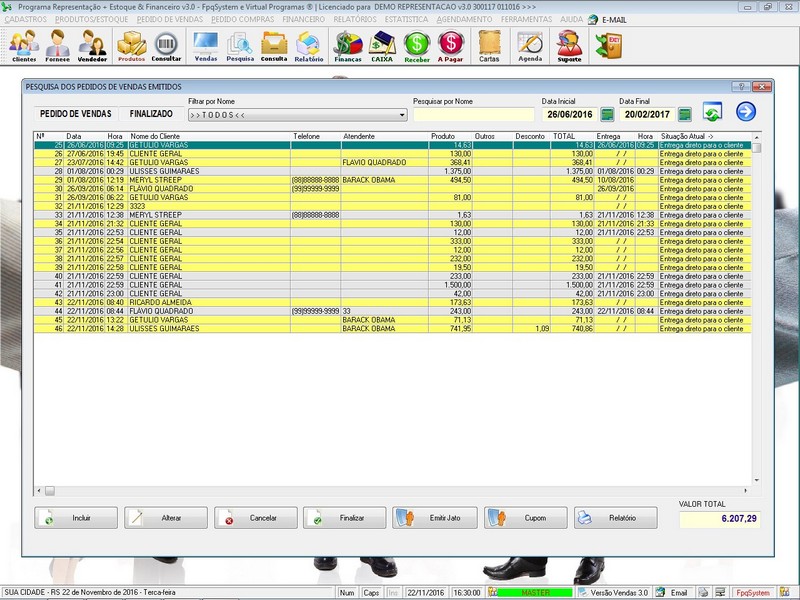Open the Clientes toolbar icon

coord(24,46)
